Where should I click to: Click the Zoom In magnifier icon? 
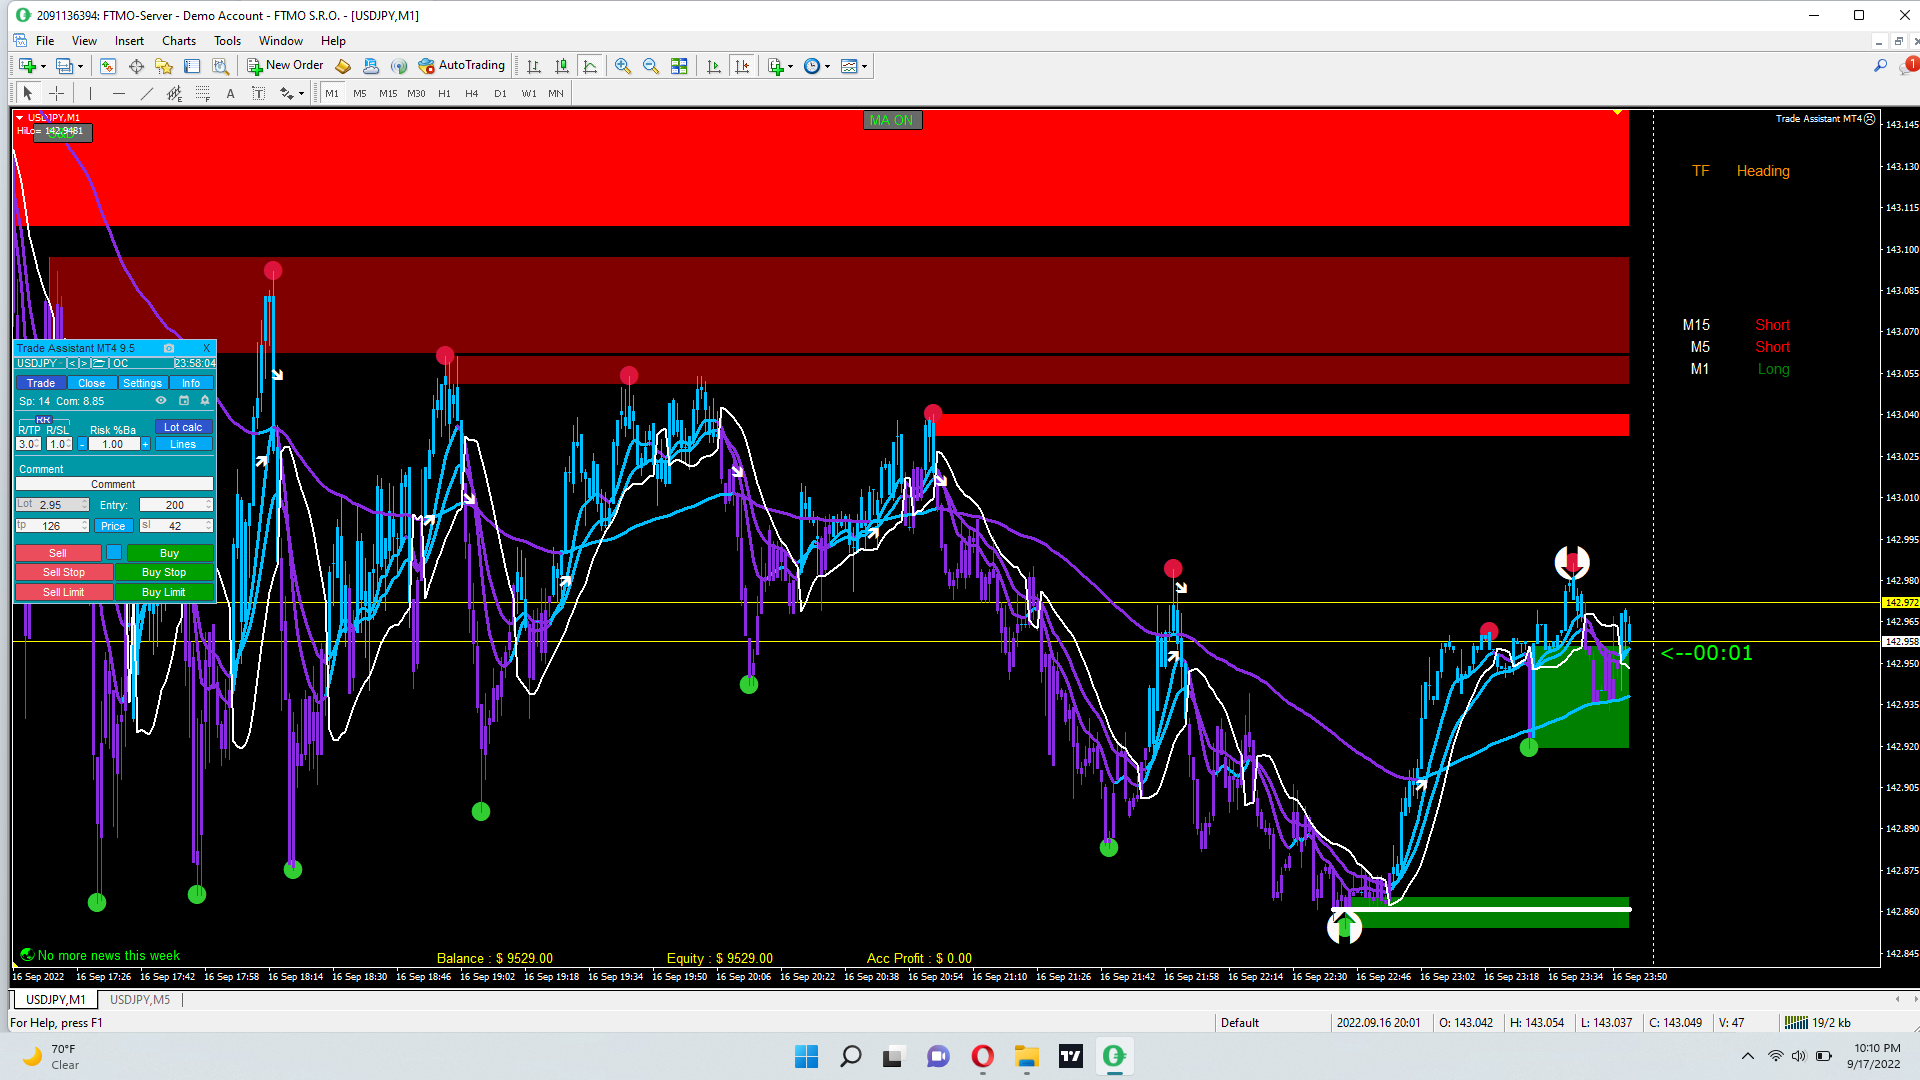pyautogui.click(x=622, y=66)
